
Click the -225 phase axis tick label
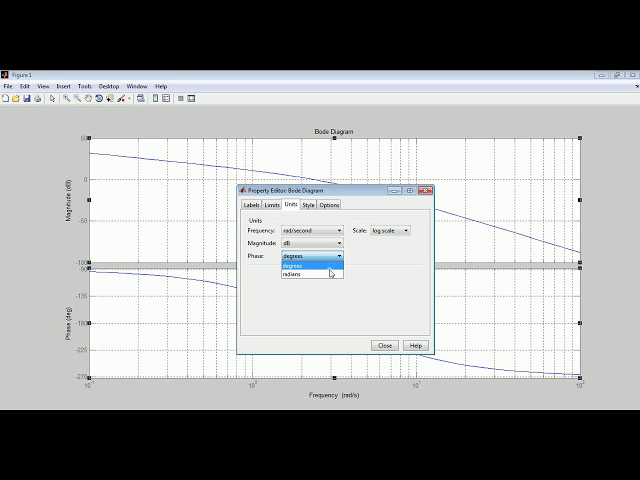pos(82,350)
